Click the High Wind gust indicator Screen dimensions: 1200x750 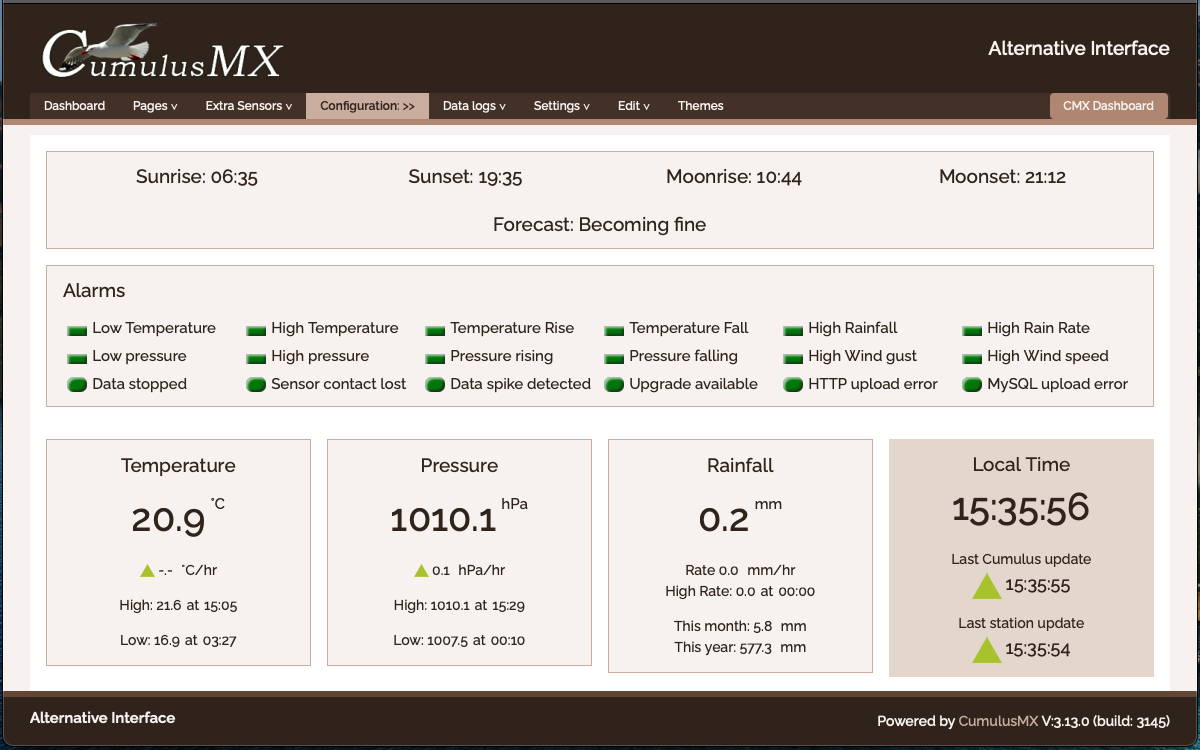click(x=793, y=357)
